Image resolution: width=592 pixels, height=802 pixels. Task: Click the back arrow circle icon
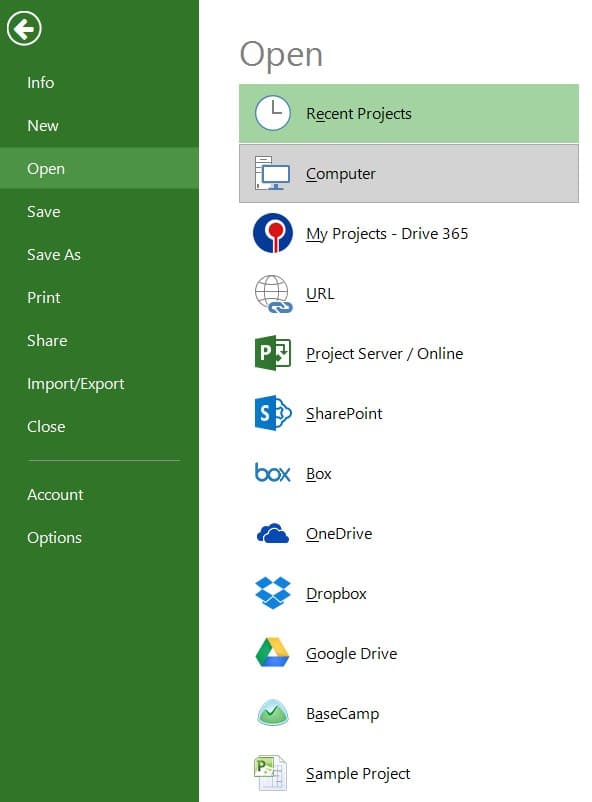tap(24, 28)
